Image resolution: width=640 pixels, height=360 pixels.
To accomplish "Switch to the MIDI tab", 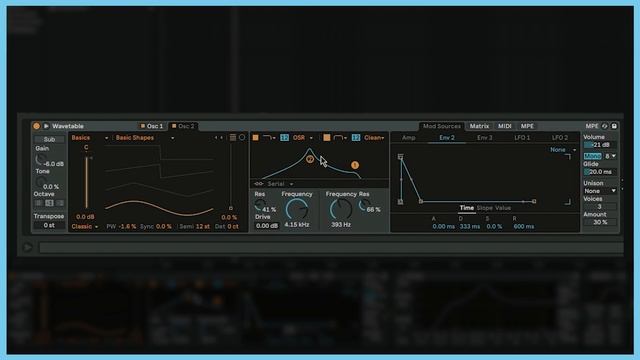I will pyautogui.click(x=504, y=126).
